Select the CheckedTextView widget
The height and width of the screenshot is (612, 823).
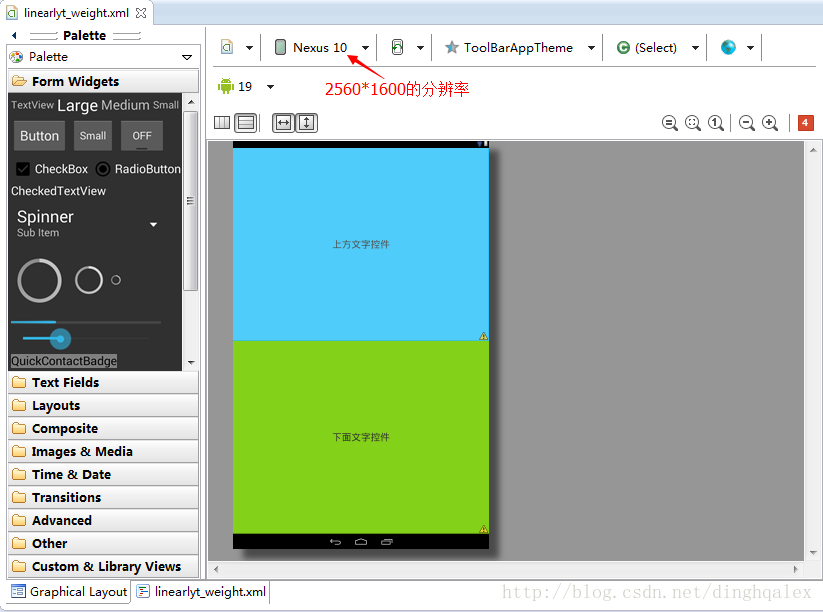[x=58, y=191]
